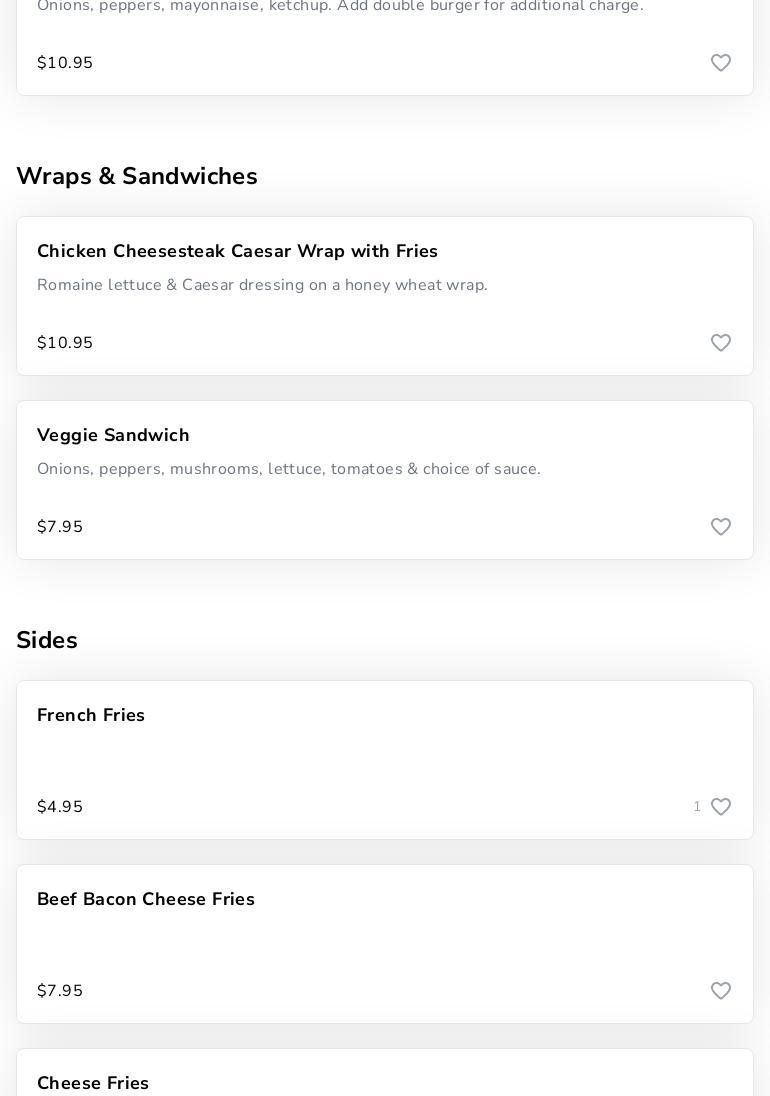Favorite the Chicken Cheesesteak Caesar Wrap
Screen dimensions: 770x1096
721,343
